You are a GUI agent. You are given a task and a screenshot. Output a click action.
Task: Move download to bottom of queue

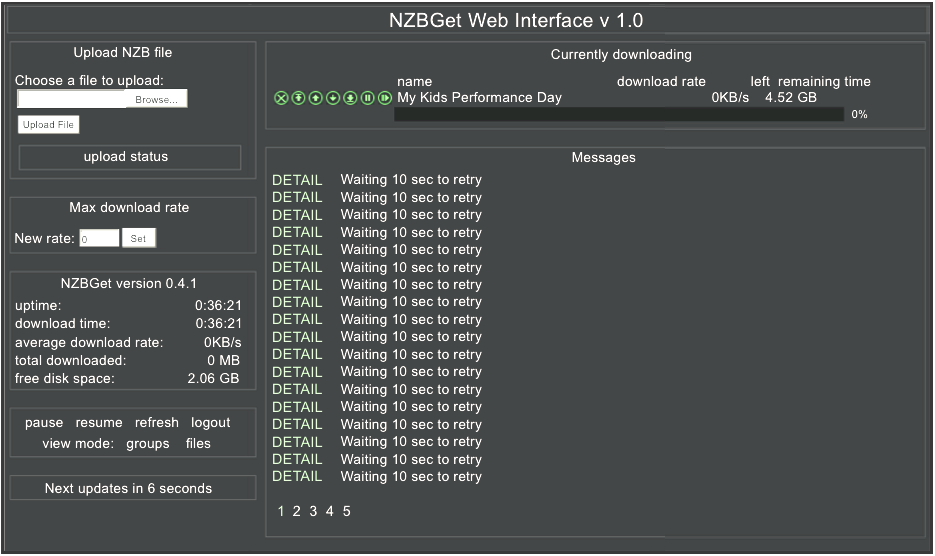click(350, 98)
